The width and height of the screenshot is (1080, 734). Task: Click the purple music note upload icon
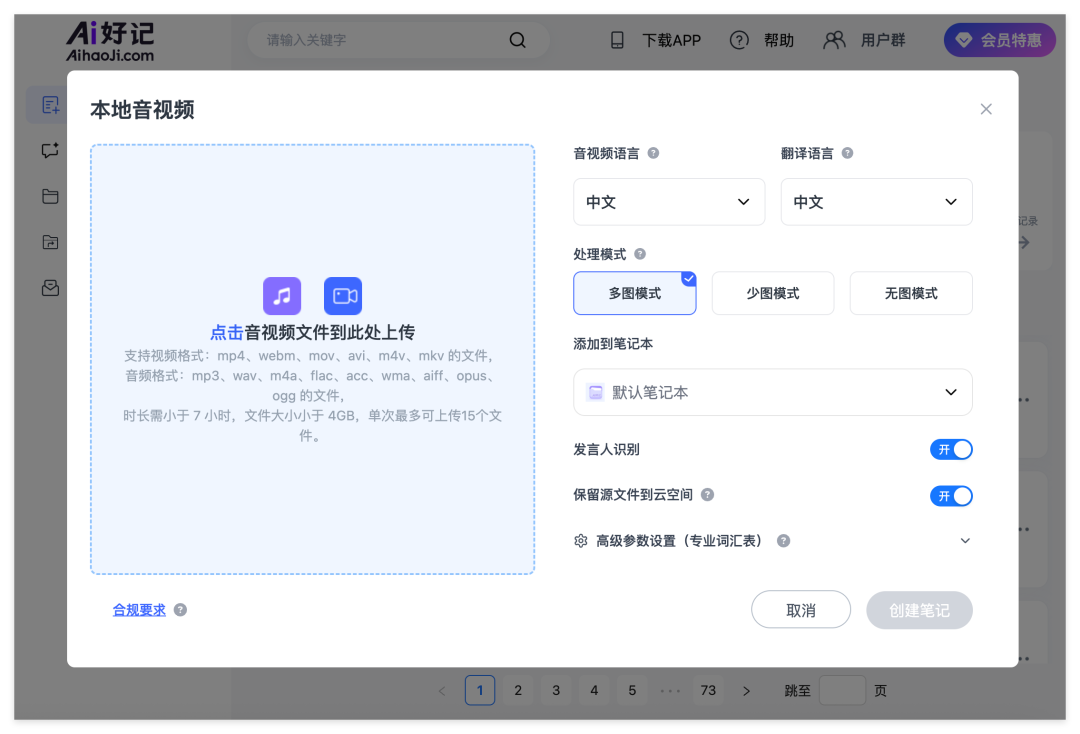click(282, 295)
